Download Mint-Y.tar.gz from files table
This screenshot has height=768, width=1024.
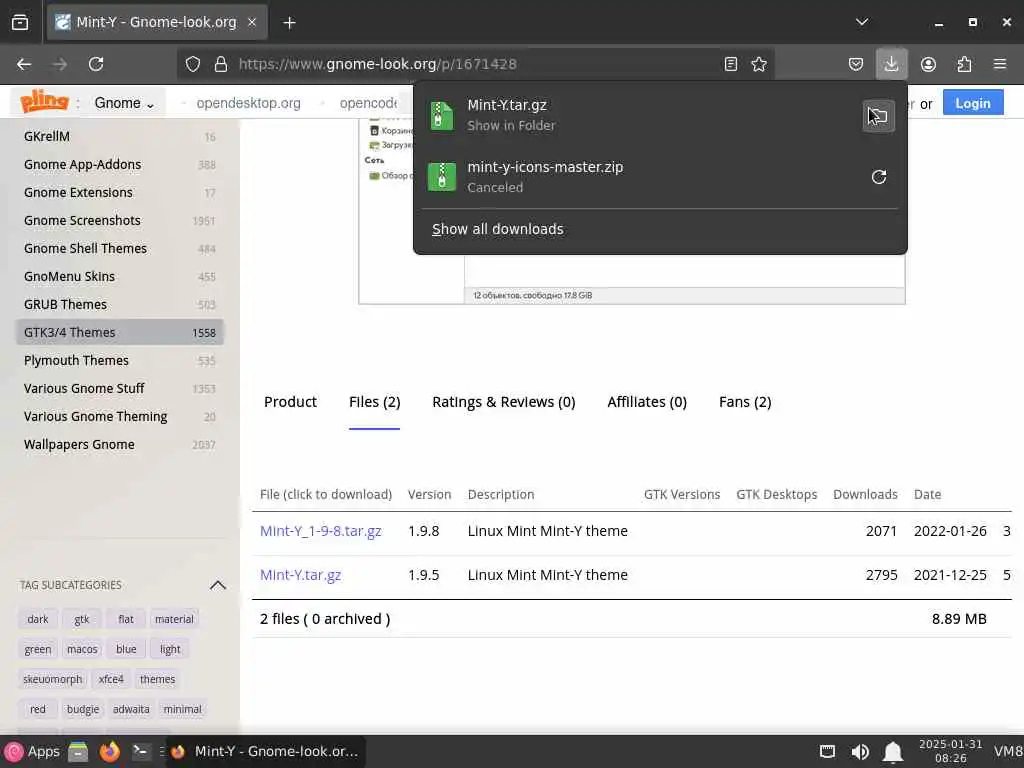point(300,575)
